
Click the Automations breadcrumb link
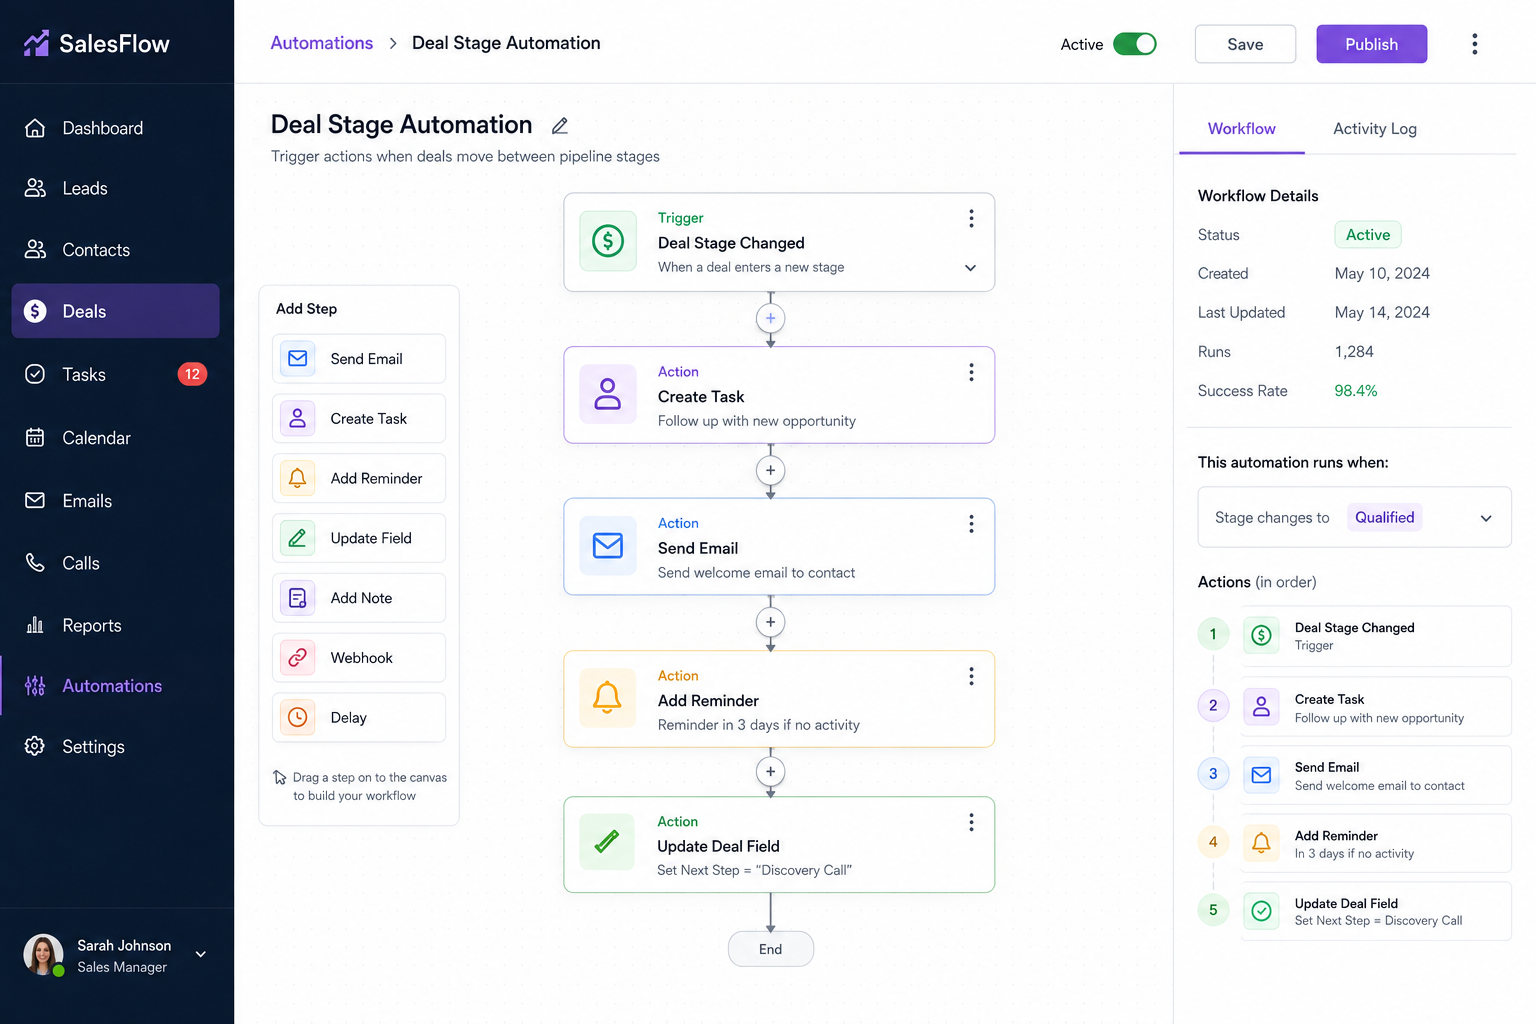point(321,43)
